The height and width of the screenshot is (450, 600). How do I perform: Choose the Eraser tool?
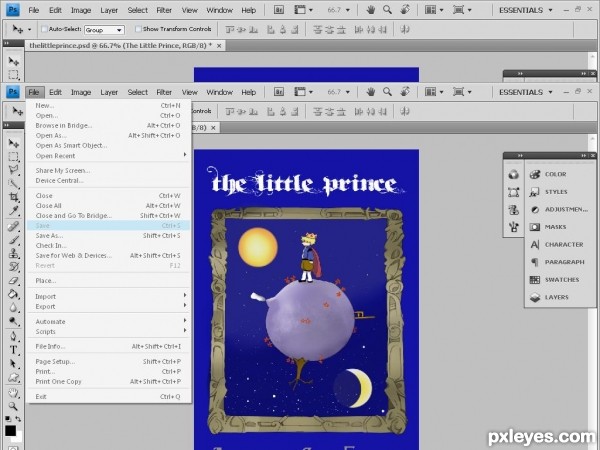[13, 280]
